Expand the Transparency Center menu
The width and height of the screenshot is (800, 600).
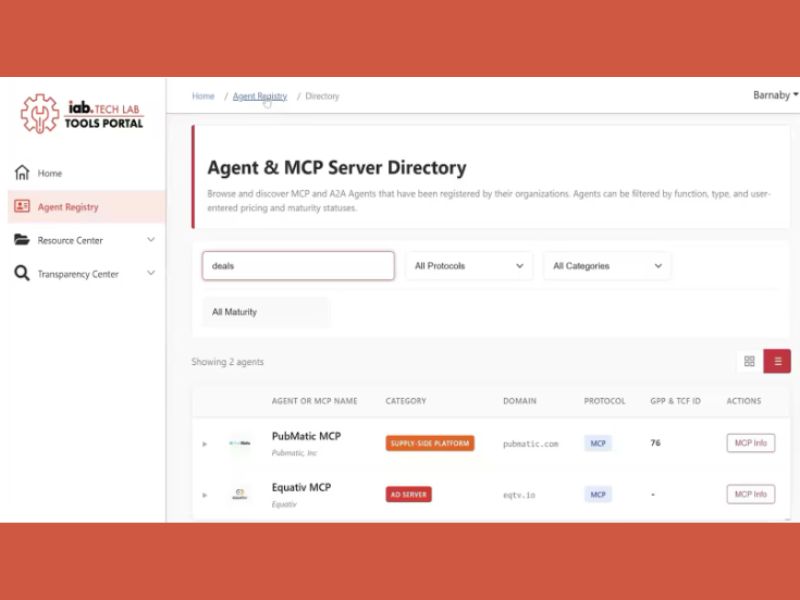(151, 274)
